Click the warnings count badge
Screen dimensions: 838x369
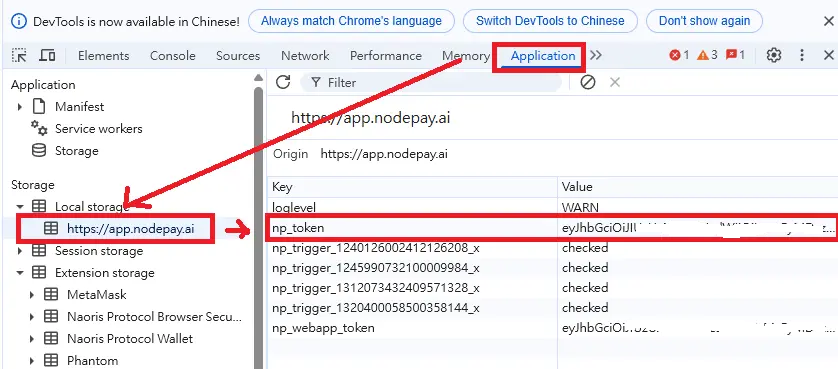[x=707, y=55]
